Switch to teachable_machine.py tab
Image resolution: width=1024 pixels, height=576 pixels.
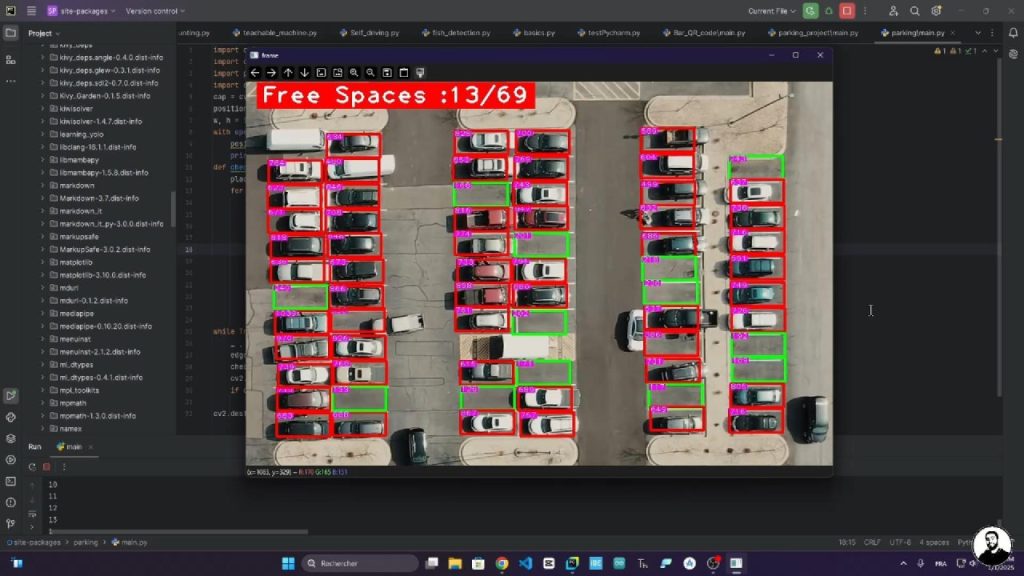click(x=275, y=33)
